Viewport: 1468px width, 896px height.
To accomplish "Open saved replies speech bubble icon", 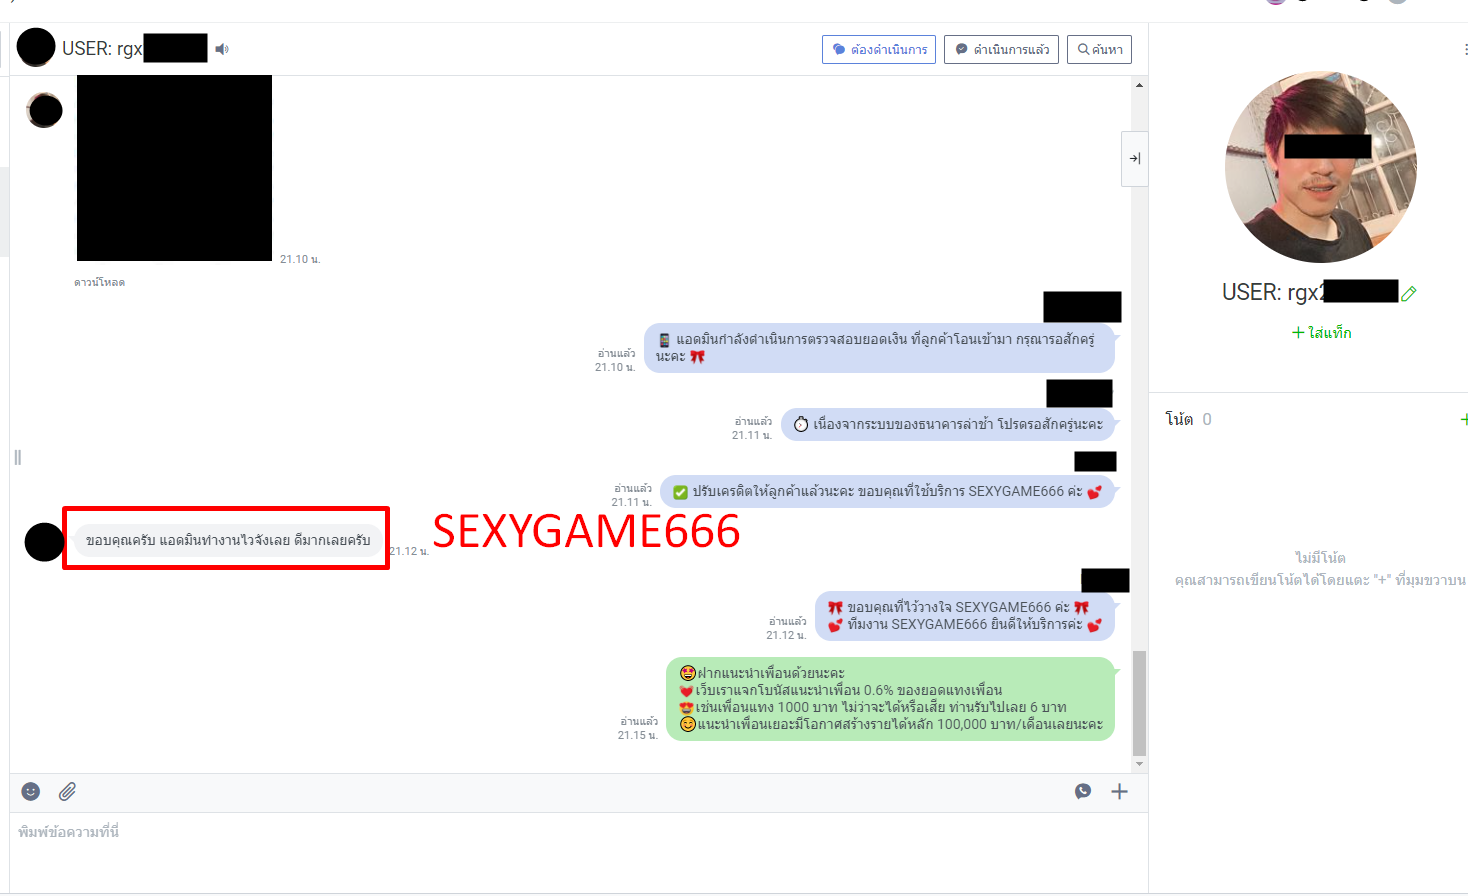I will pos(1083,792).
